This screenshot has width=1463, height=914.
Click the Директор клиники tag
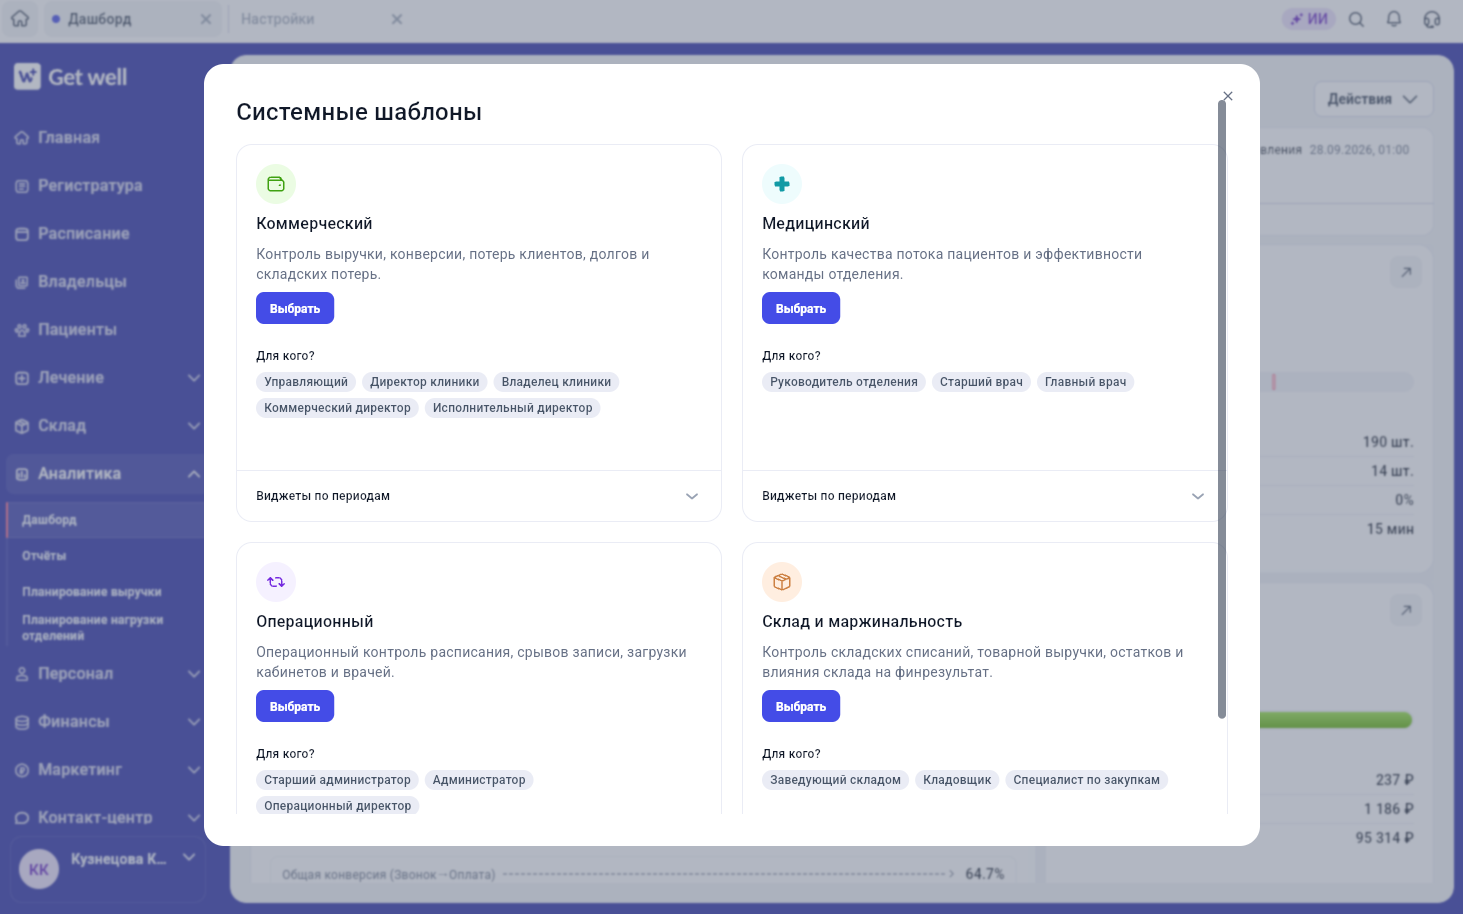[425, 382]
